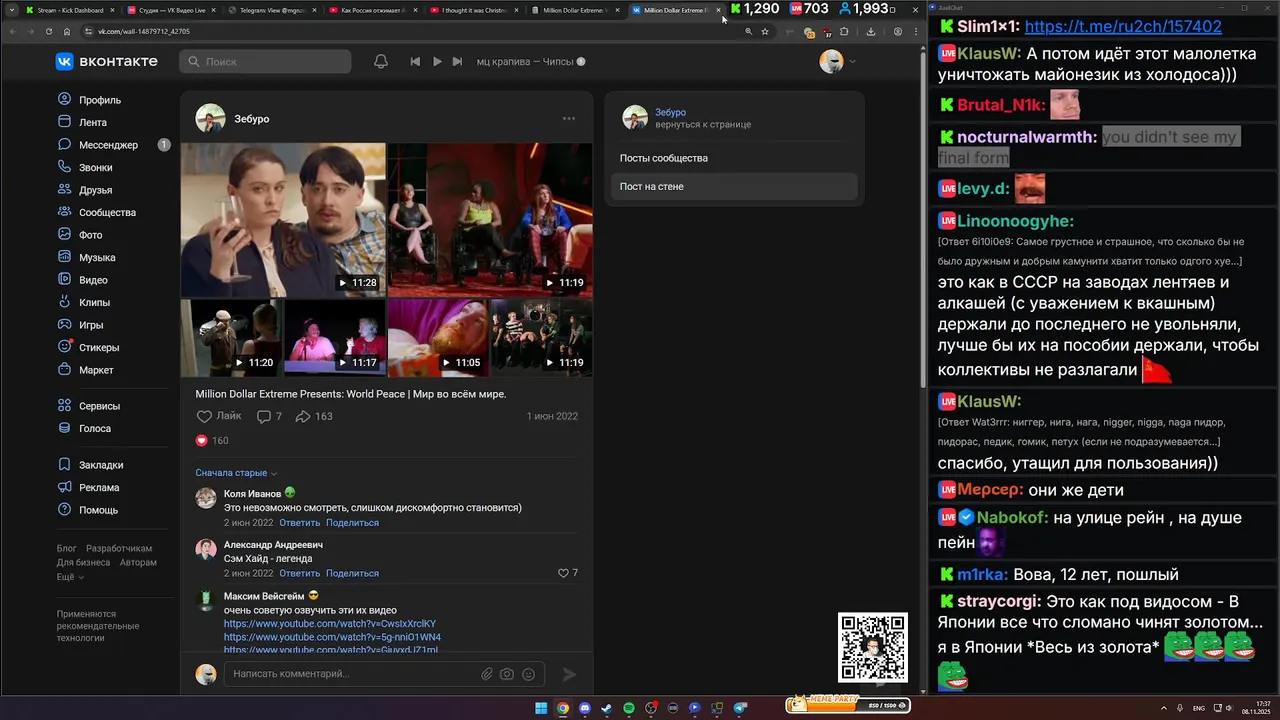
Task: Open the youtube link ending CwsIxXrclKY
Action: click(x=330, y=624)
